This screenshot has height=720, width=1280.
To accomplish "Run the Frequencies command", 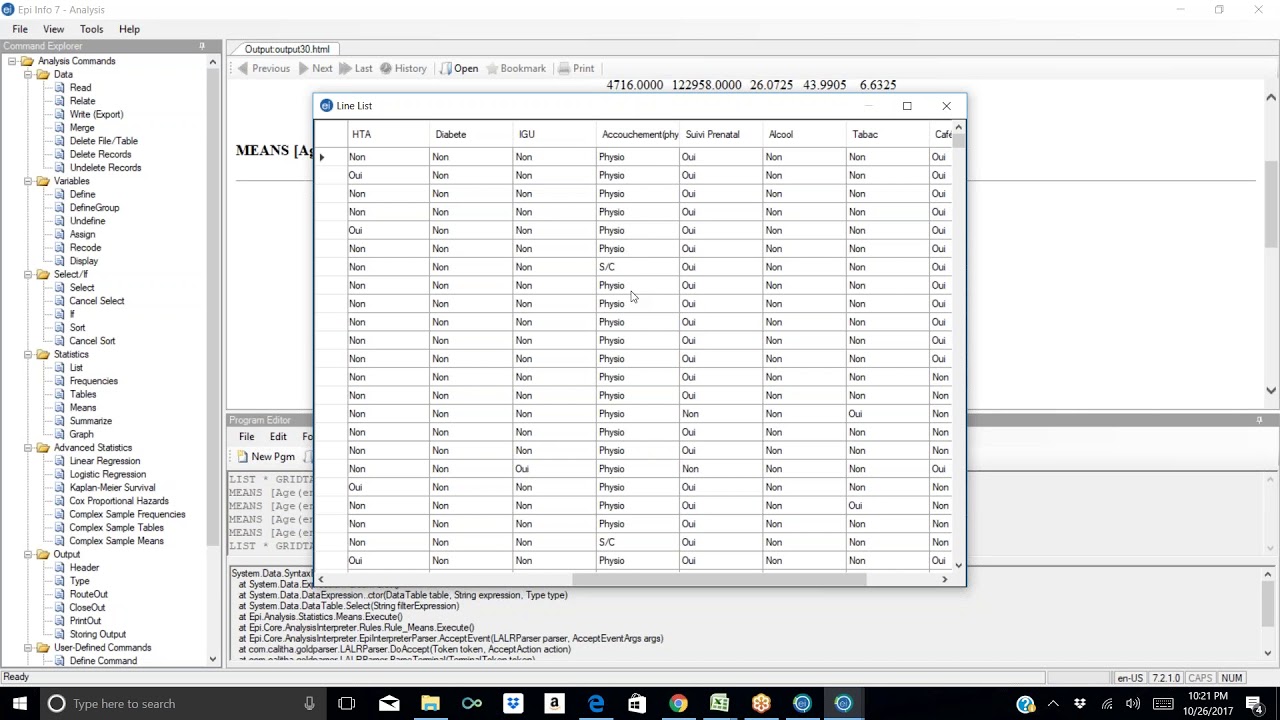I will [x=93, y=381].
